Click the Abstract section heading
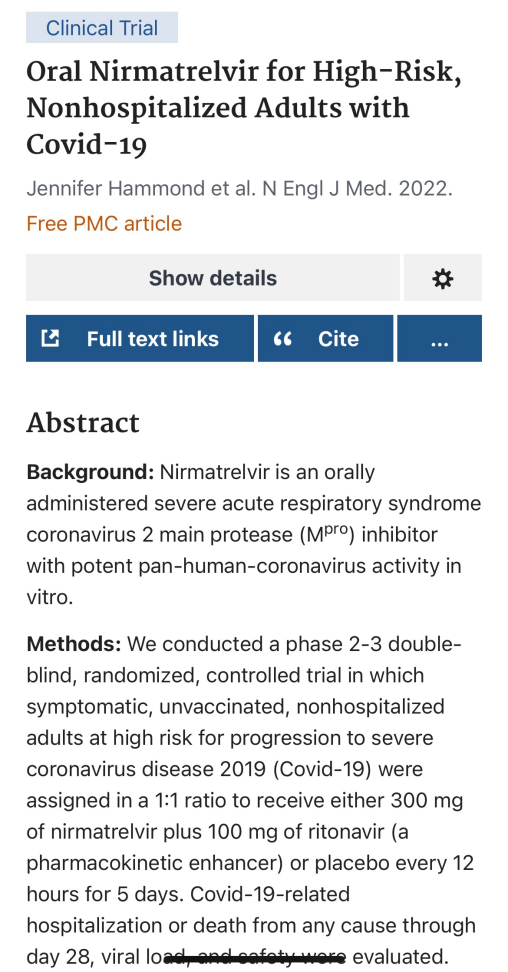This screenshot has height=972, width=508. click(x=83, y=423)
